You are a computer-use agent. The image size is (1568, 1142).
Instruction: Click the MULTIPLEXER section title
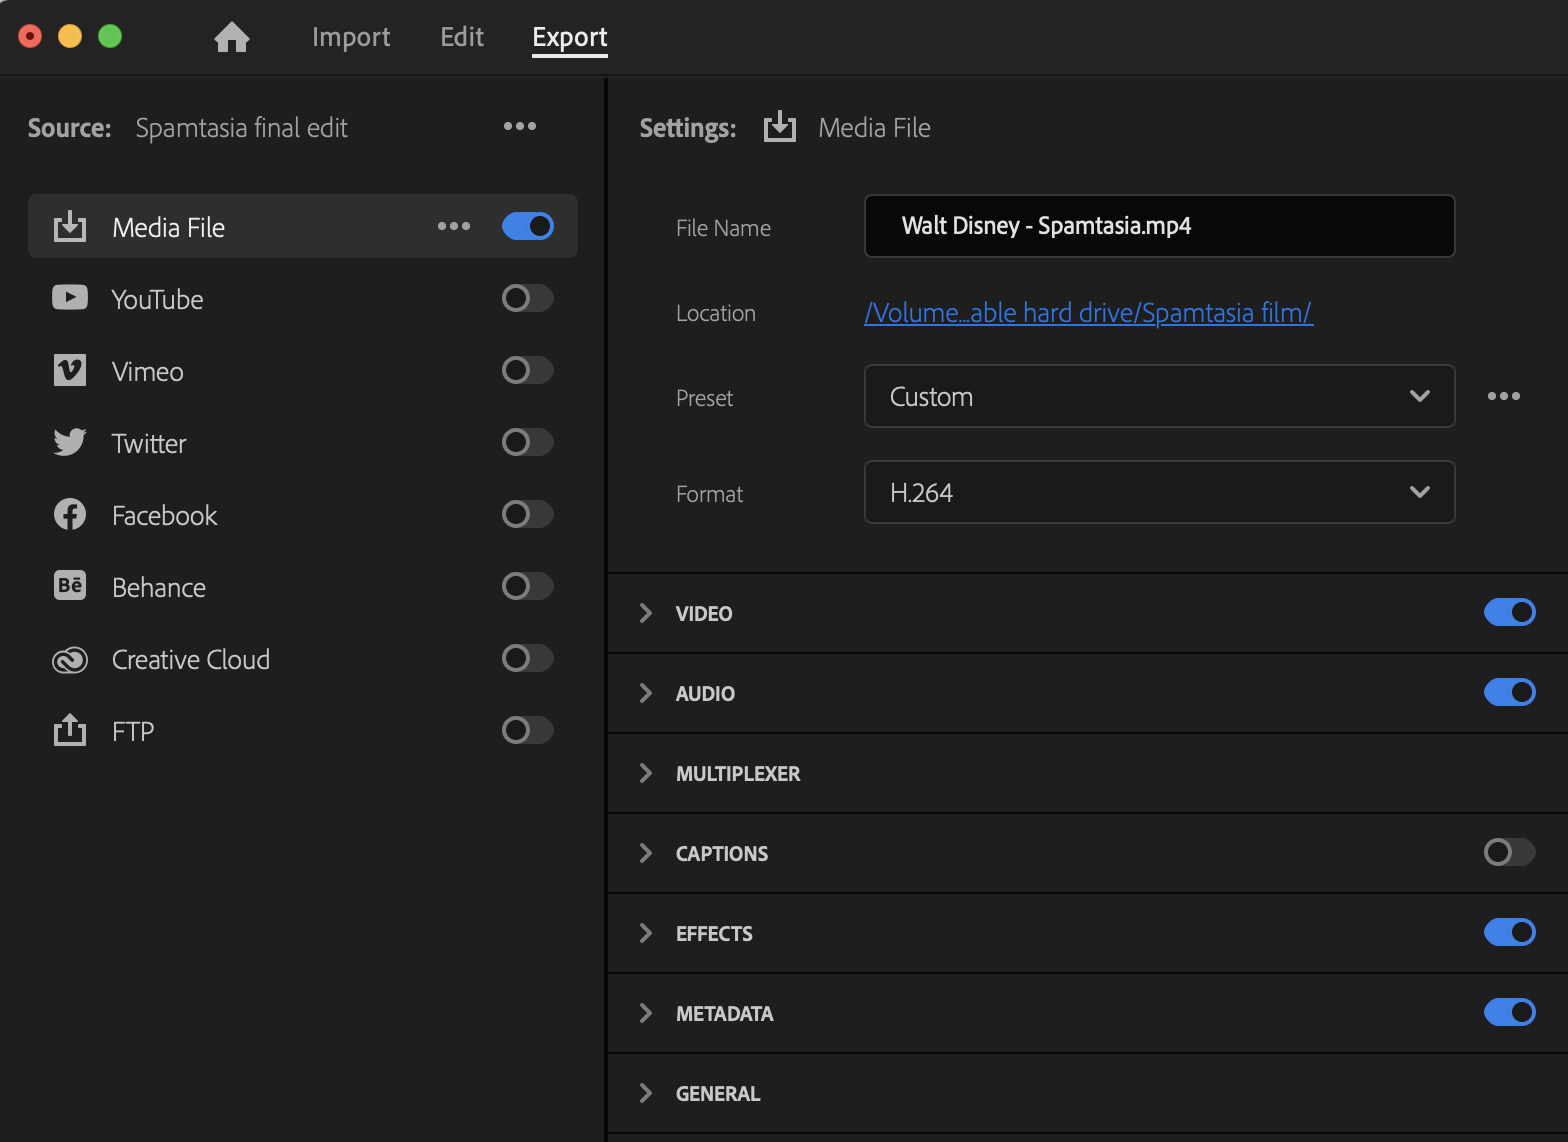pyautogui.click(x=738, y=773)
